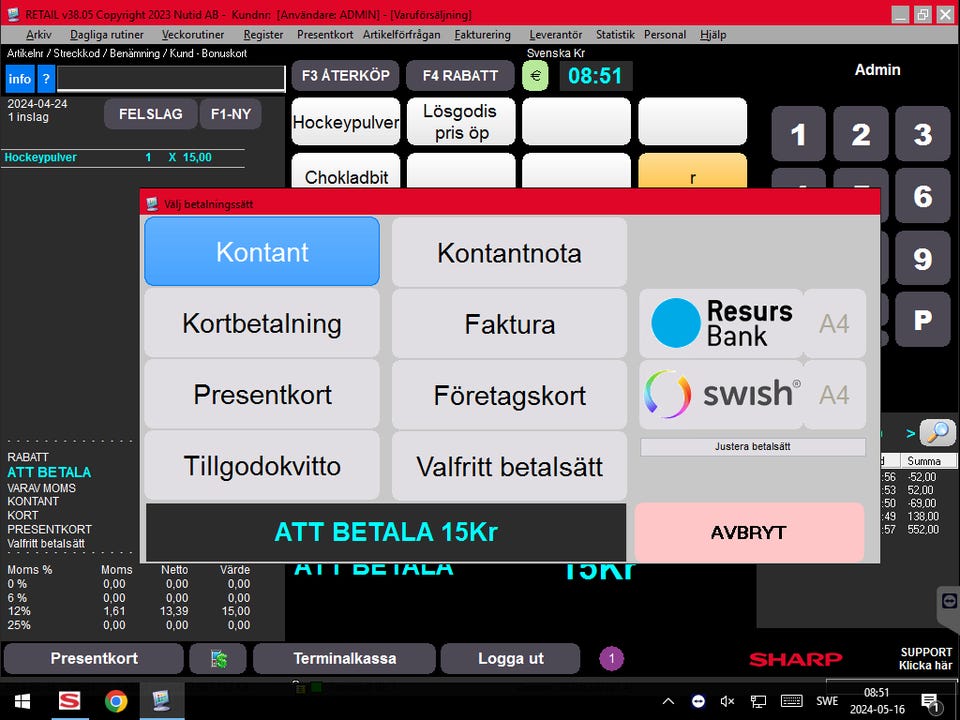The image size is (960, 720).
Task: Select Hockeypulver quick item button
Action: pos(346,122)
